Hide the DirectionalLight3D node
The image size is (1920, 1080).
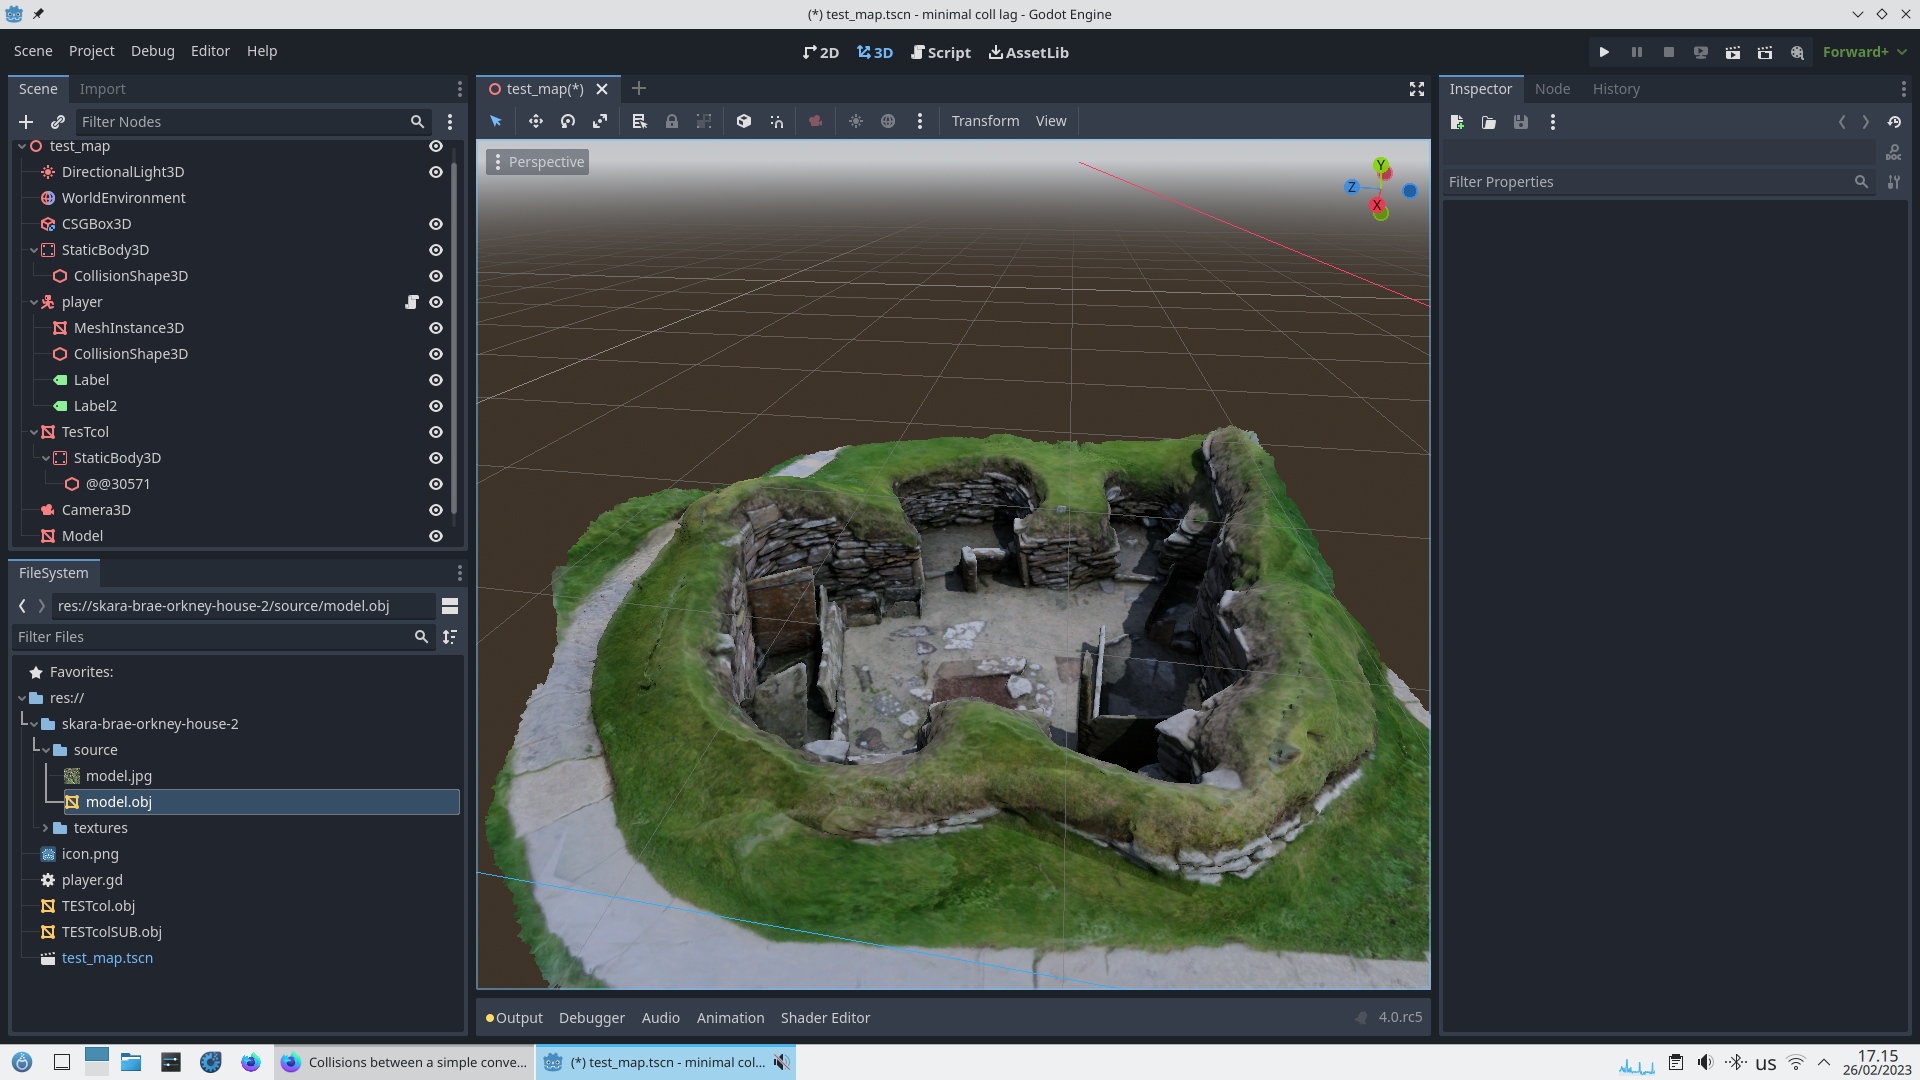point(436,171)
